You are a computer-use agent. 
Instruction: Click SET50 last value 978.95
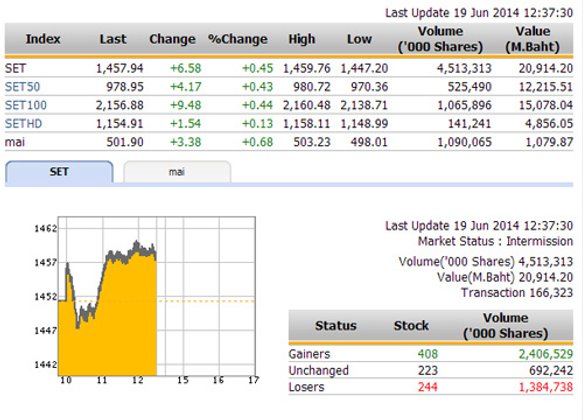(x=125, y=87)
